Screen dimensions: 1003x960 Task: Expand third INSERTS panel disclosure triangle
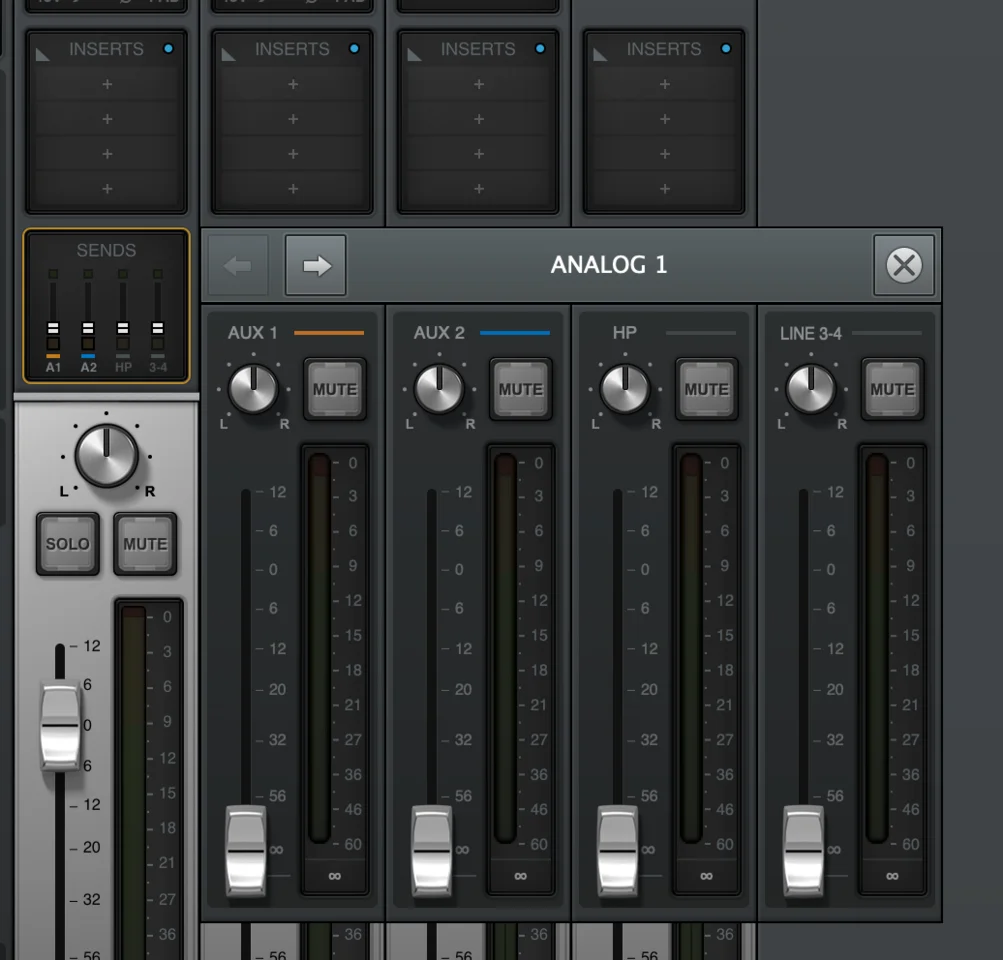coord(415,53)
